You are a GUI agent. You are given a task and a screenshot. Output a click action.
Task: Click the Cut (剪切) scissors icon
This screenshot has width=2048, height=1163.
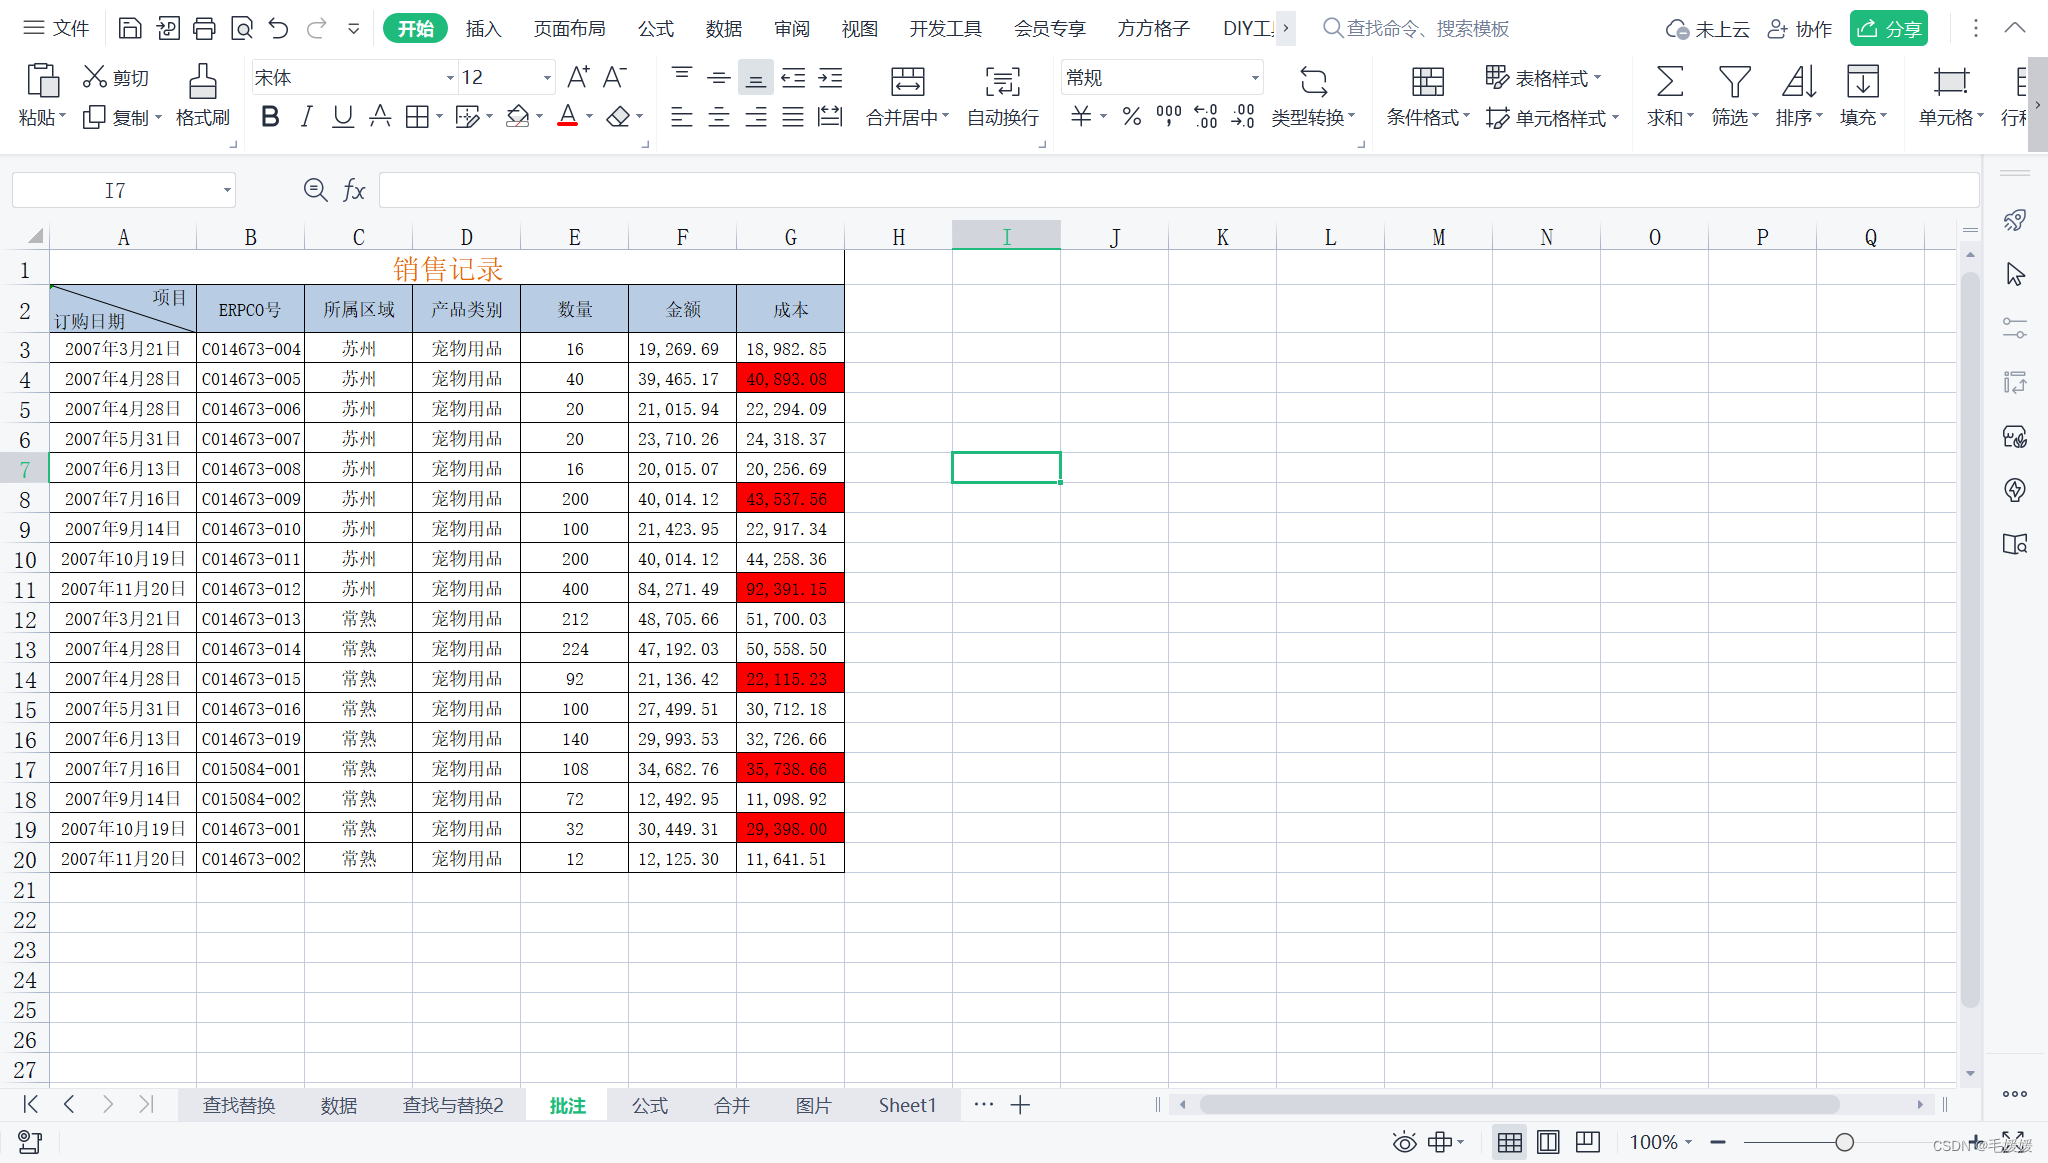coord(95,77)
